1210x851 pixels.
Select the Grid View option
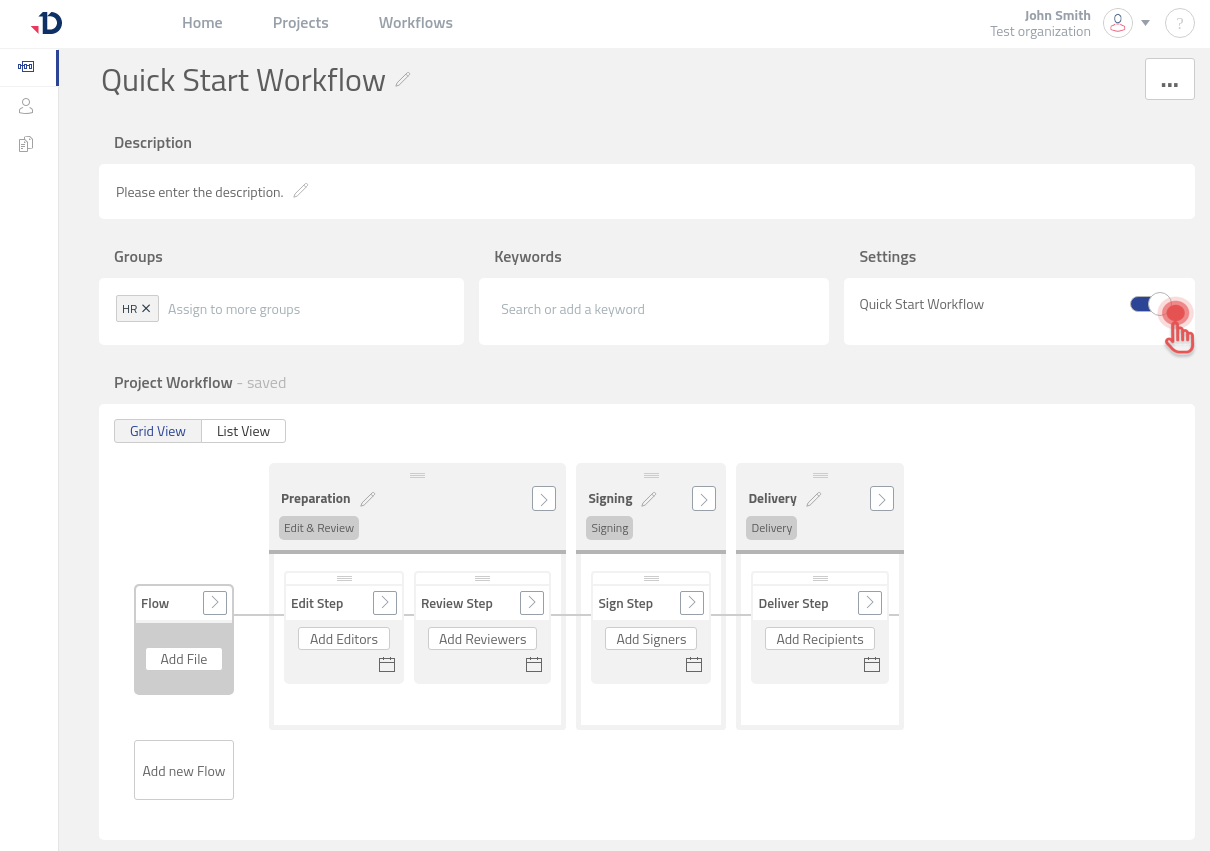coord(158,431)
